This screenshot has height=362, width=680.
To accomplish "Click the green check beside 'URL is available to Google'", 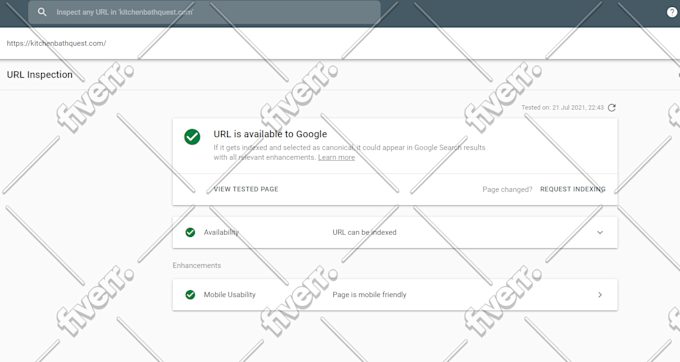I will click(x=192, y=137).
